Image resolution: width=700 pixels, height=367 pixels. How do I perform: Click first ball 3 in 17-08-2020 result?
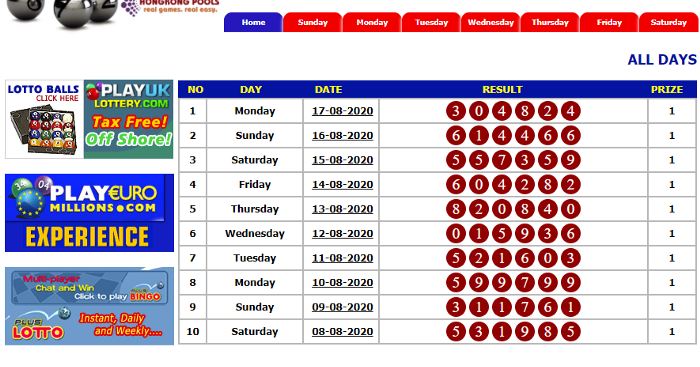click(456, 111)
